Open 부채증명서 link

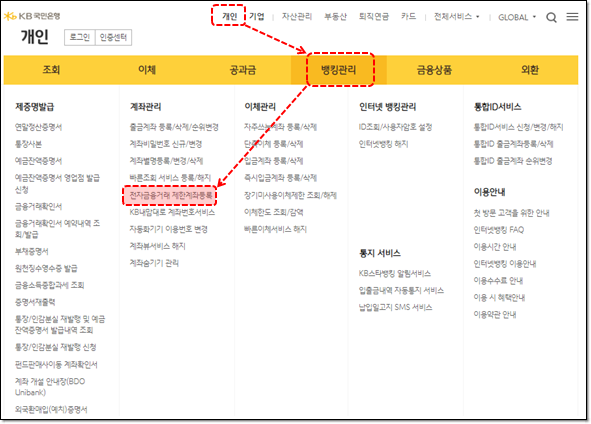(32, 251)
